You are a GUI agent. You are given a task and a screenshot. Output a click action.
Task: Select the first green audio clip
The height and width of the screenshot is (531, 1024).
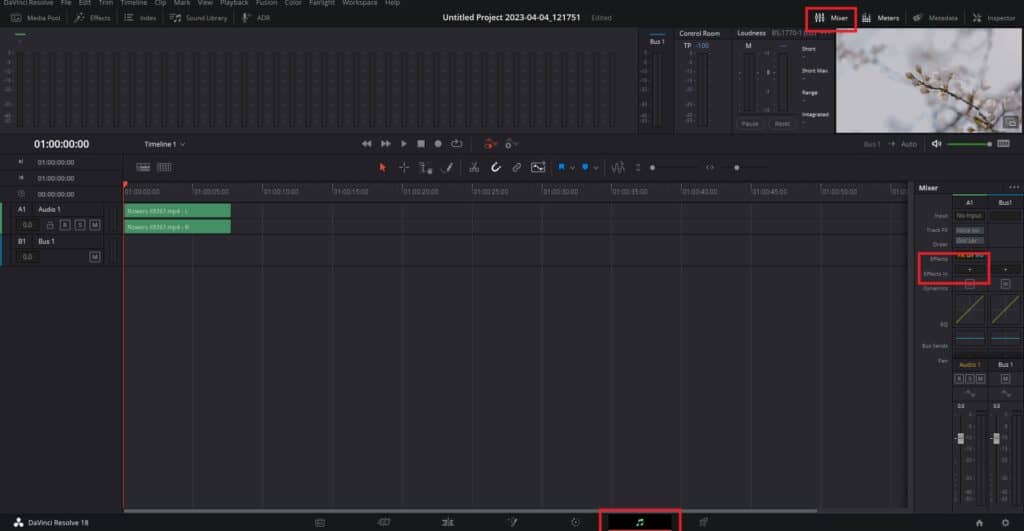click(x=178, y=210)
